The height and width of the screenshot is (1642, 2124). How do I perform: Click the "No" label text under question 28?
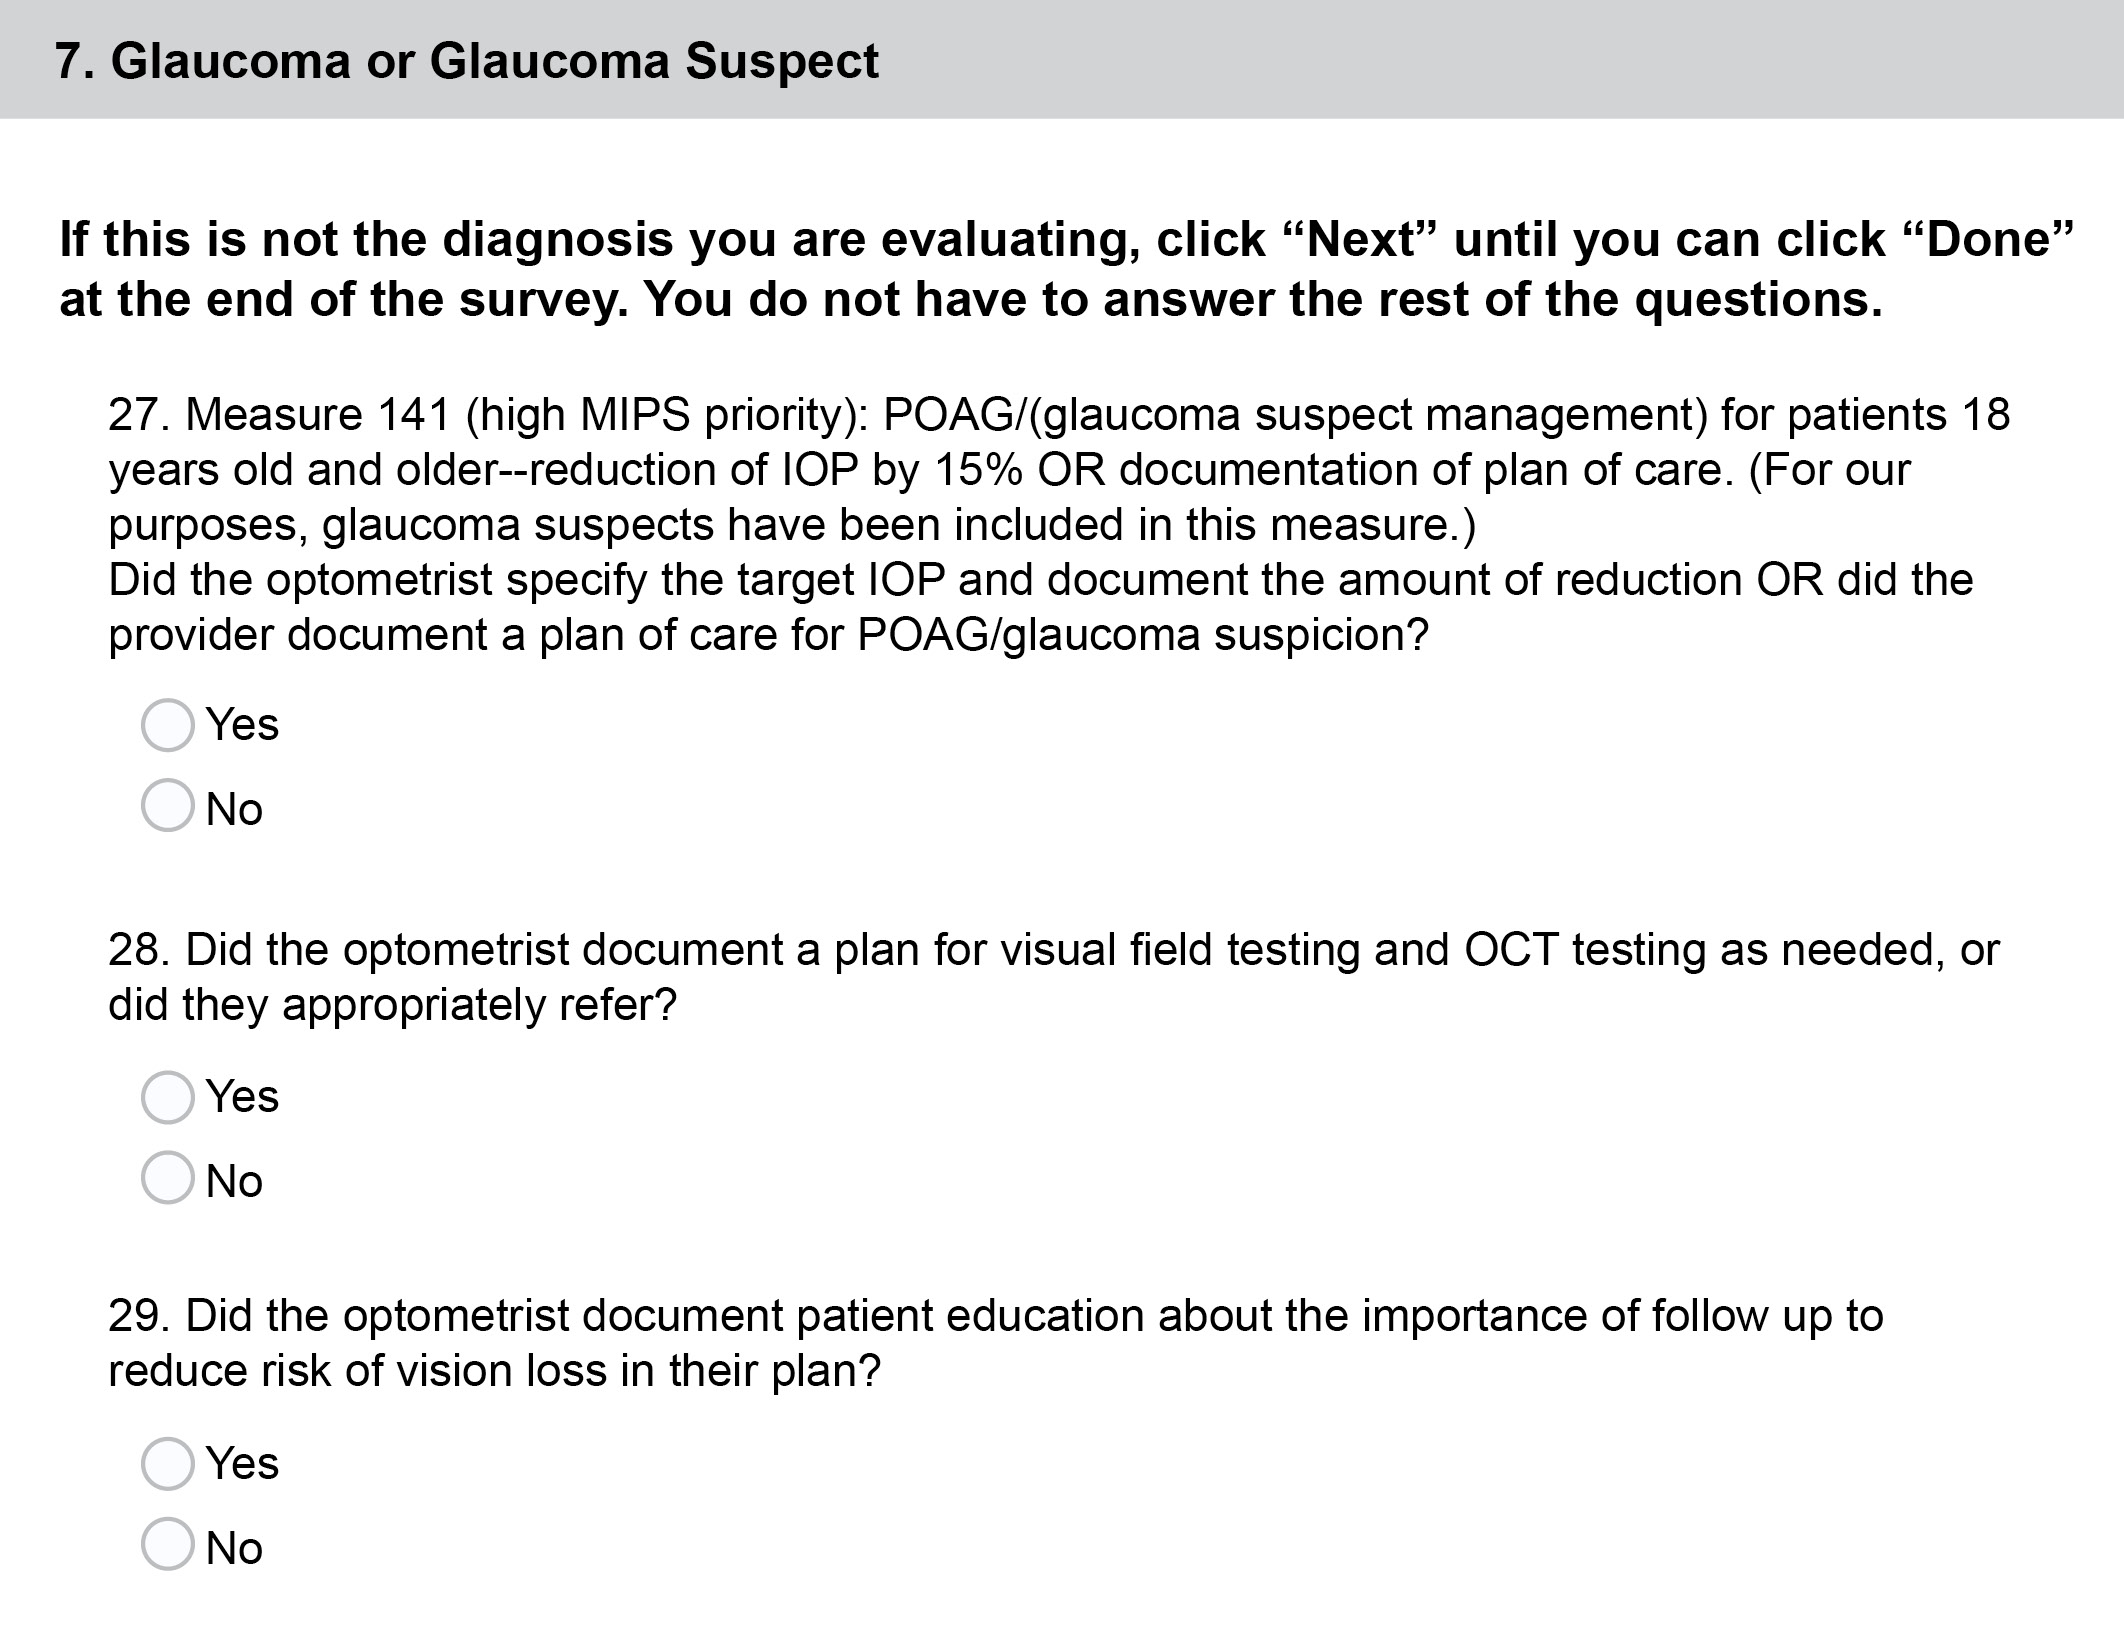click(234, 1182)
